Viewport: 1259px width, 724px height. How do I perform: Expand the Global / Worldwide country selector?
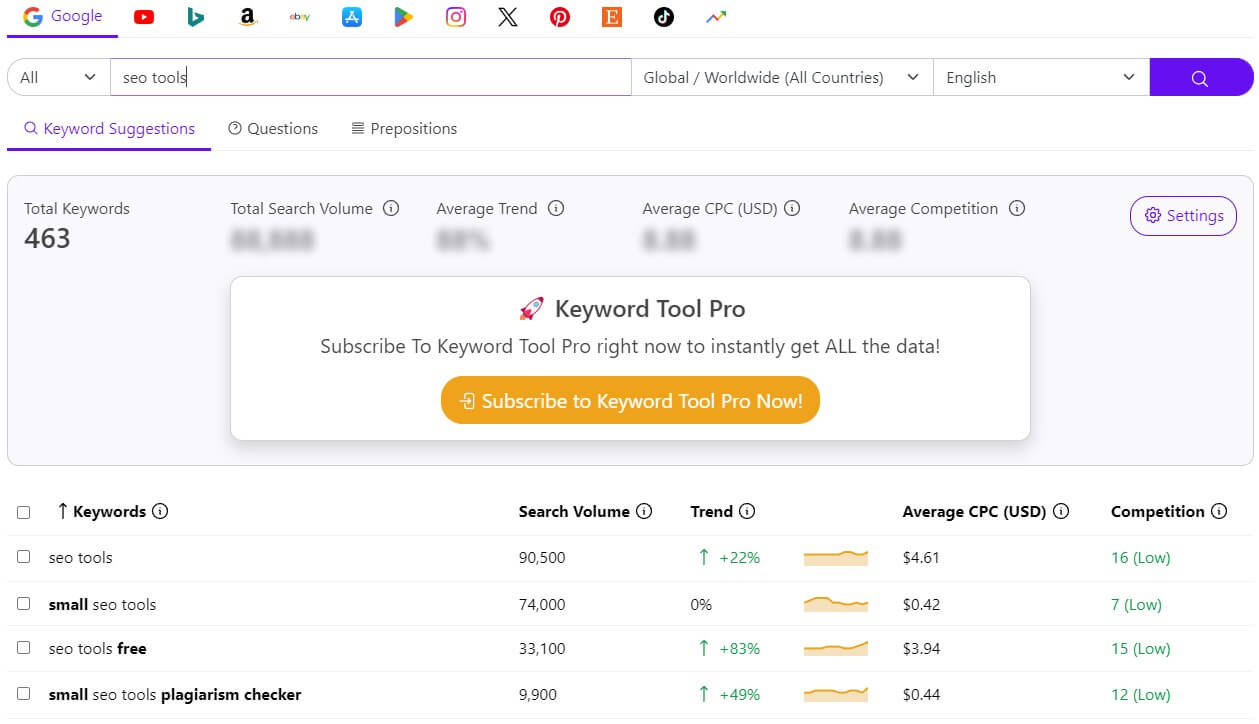point(782,77)
